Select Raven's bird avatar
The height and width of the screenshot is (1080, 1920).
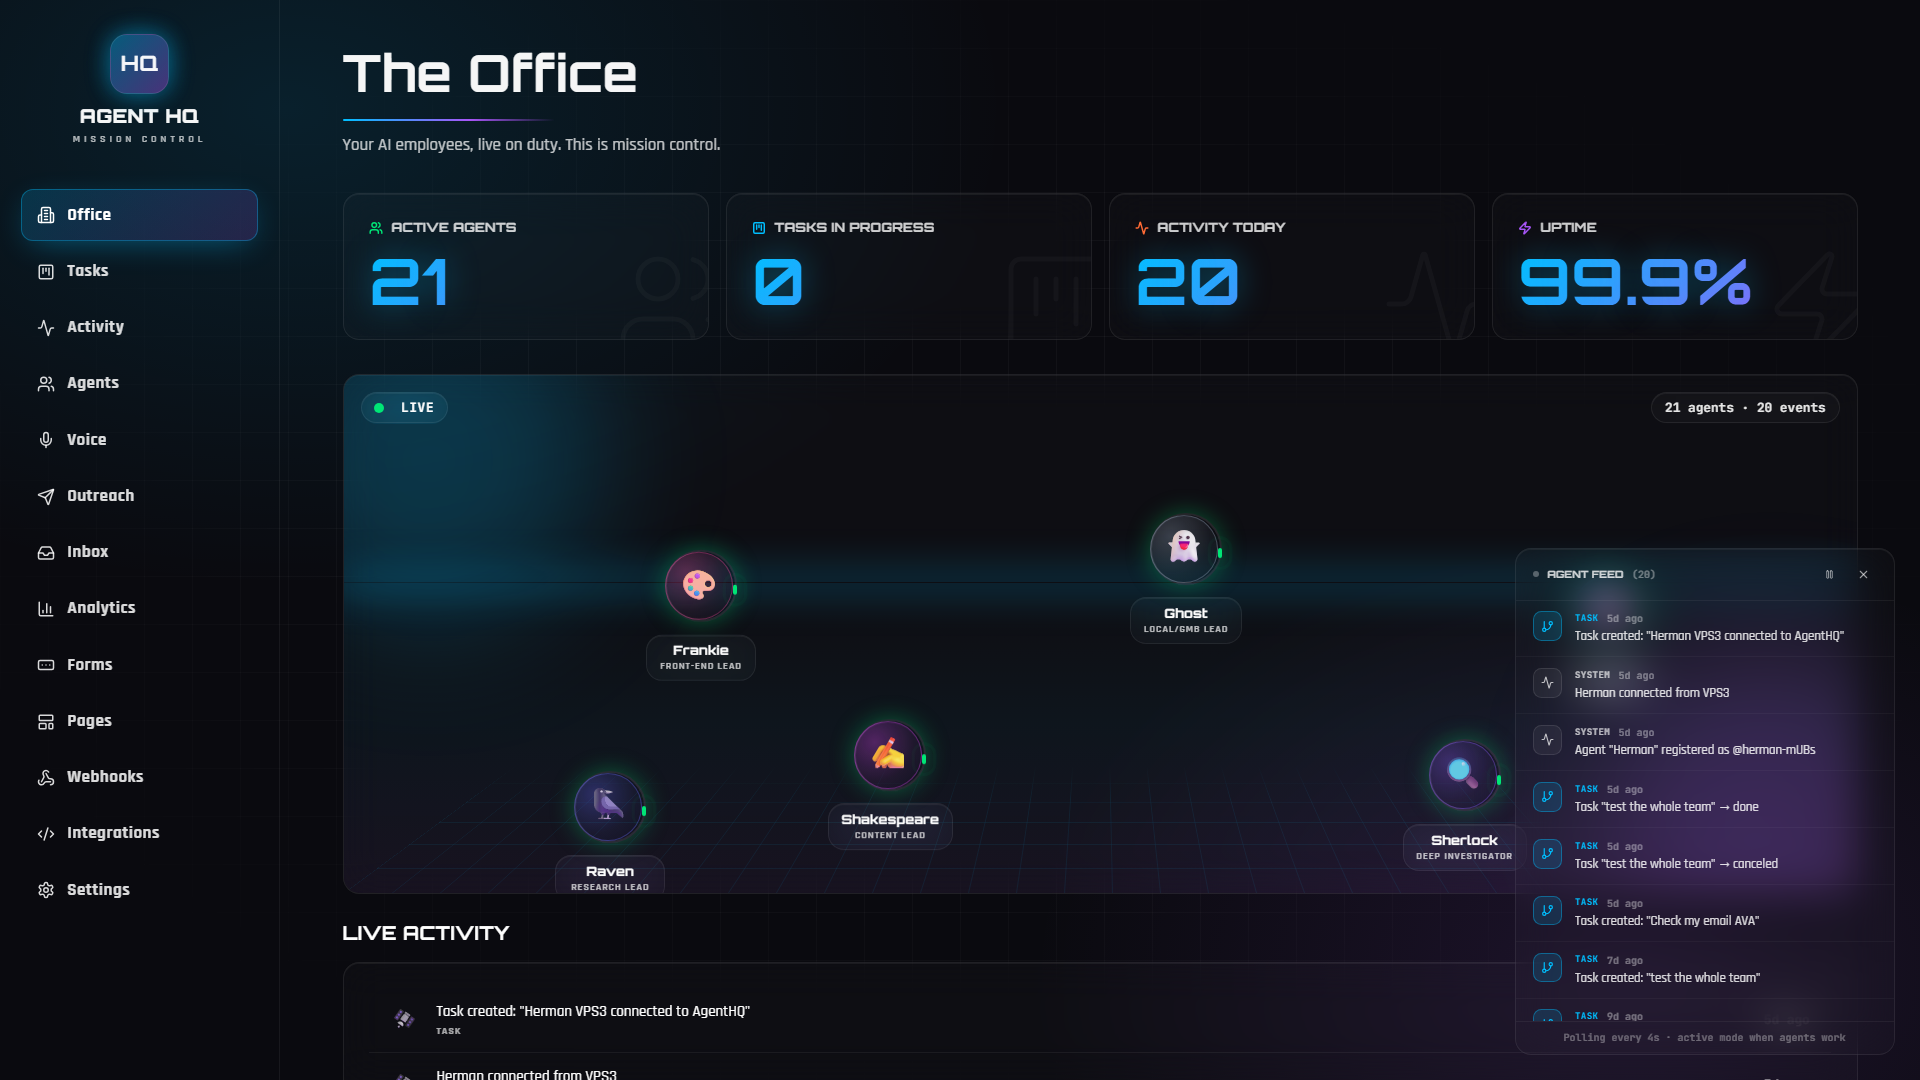click(608, 806)
